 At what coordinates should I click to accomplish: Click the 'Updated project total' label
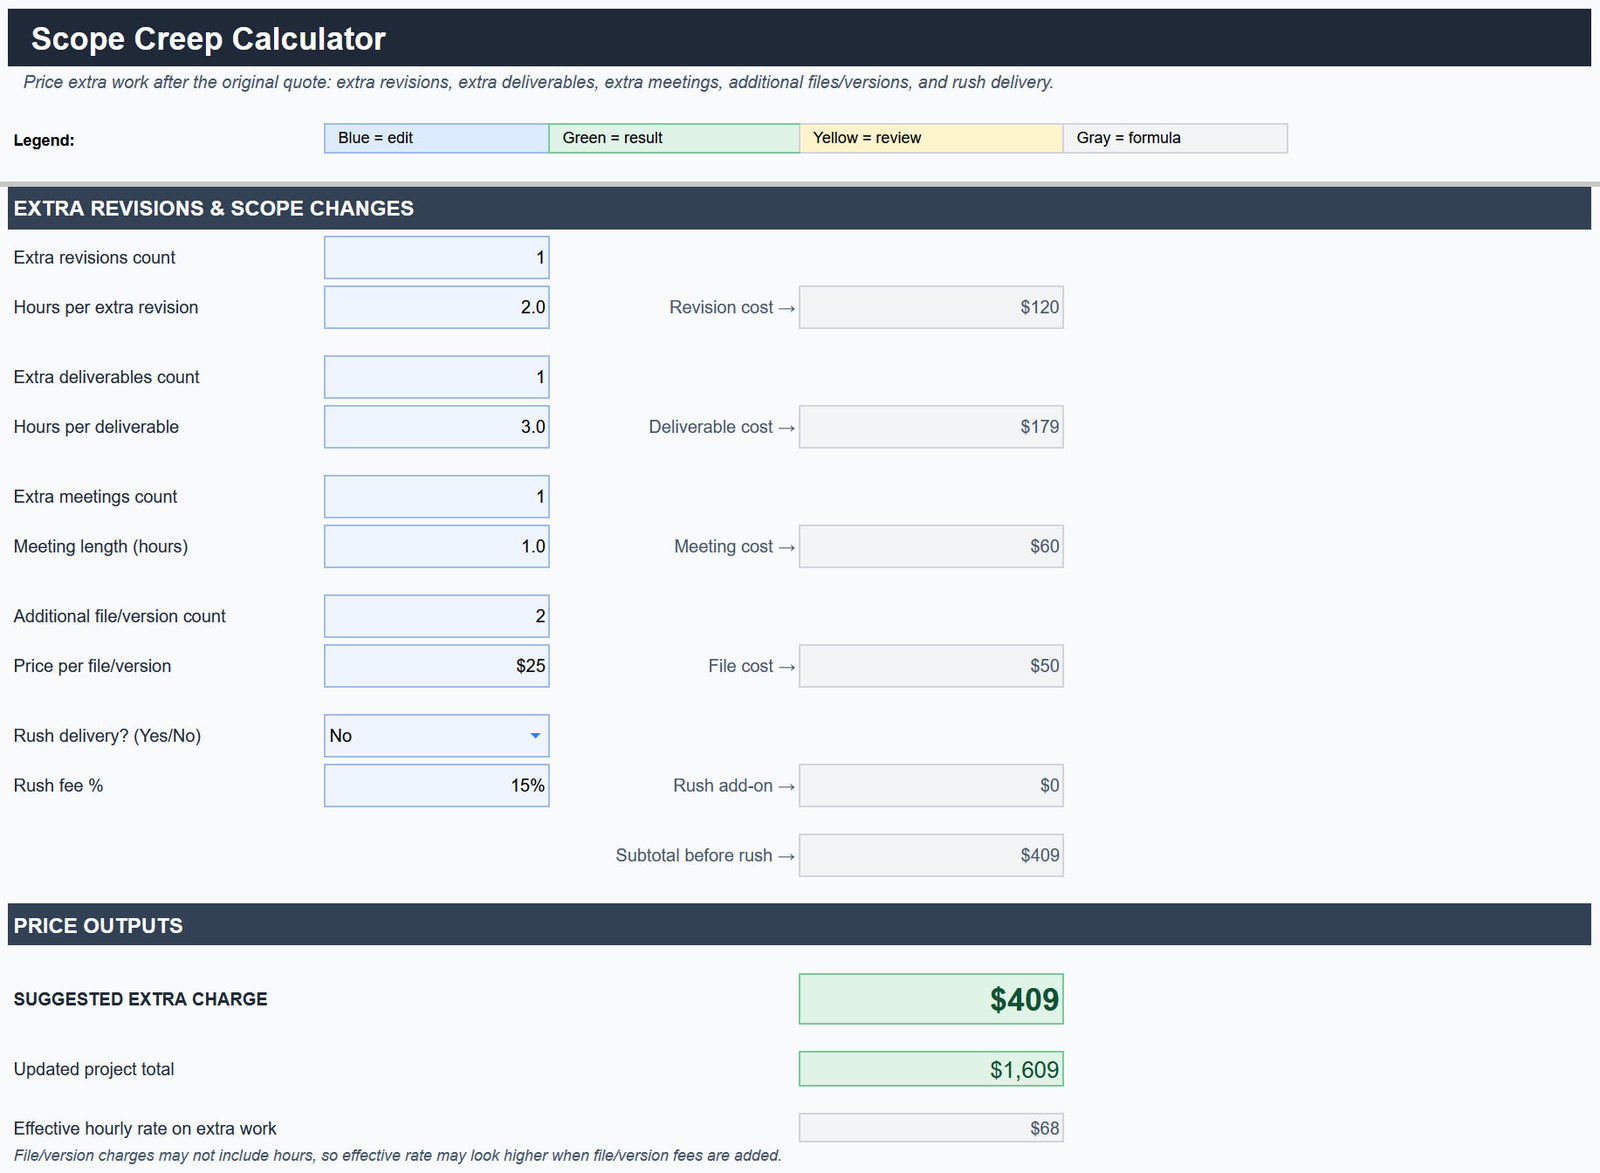94,1069
